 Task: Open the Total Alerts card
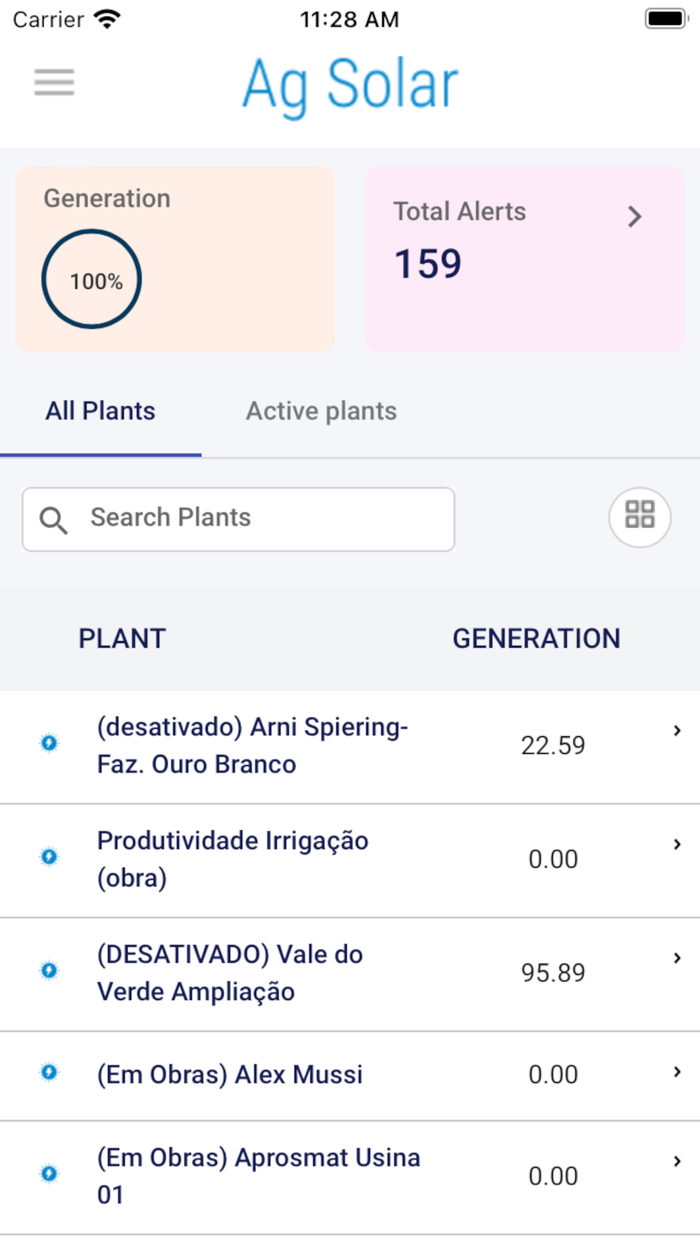tap(500, 260)
